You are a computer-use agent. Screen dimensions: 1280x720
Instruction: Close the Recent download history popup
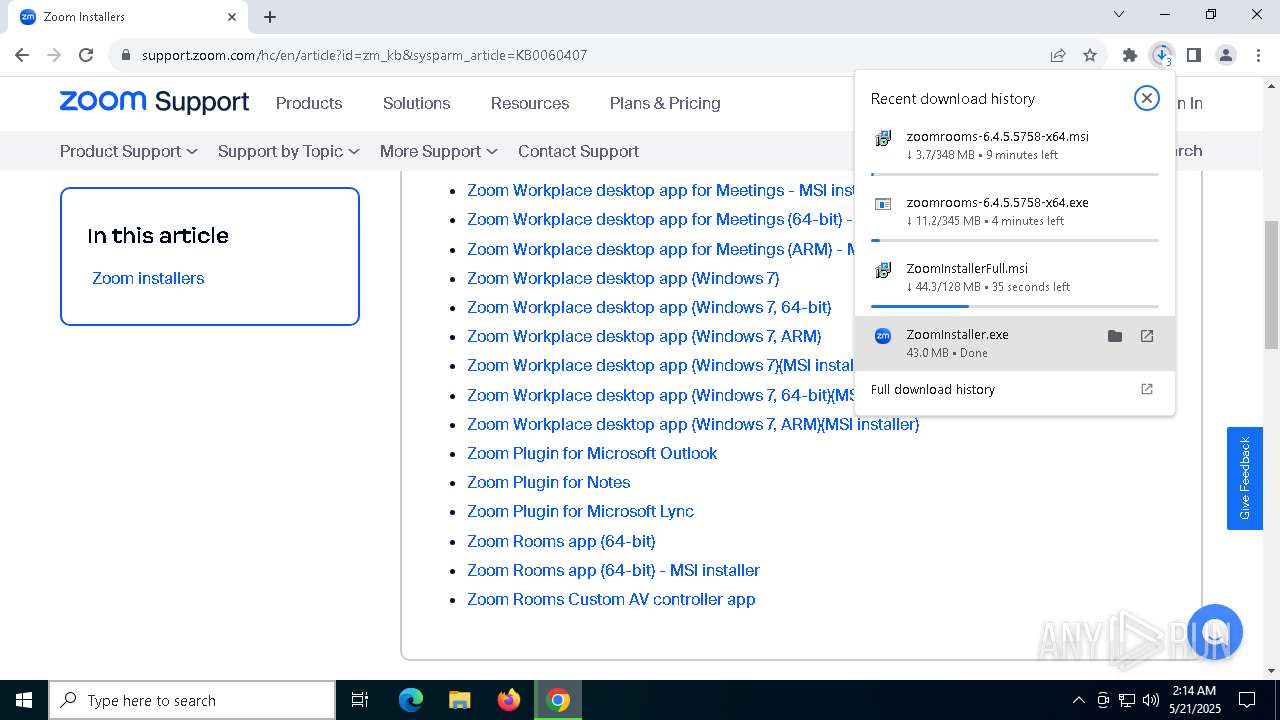pos(1146,98)
